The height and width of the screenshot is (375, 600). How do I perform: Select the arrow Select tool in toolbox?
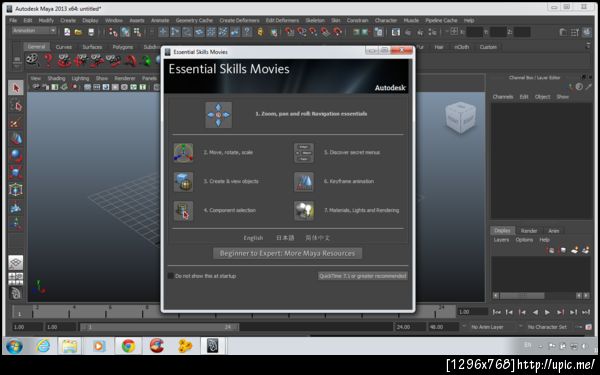[x=16, y=88]
